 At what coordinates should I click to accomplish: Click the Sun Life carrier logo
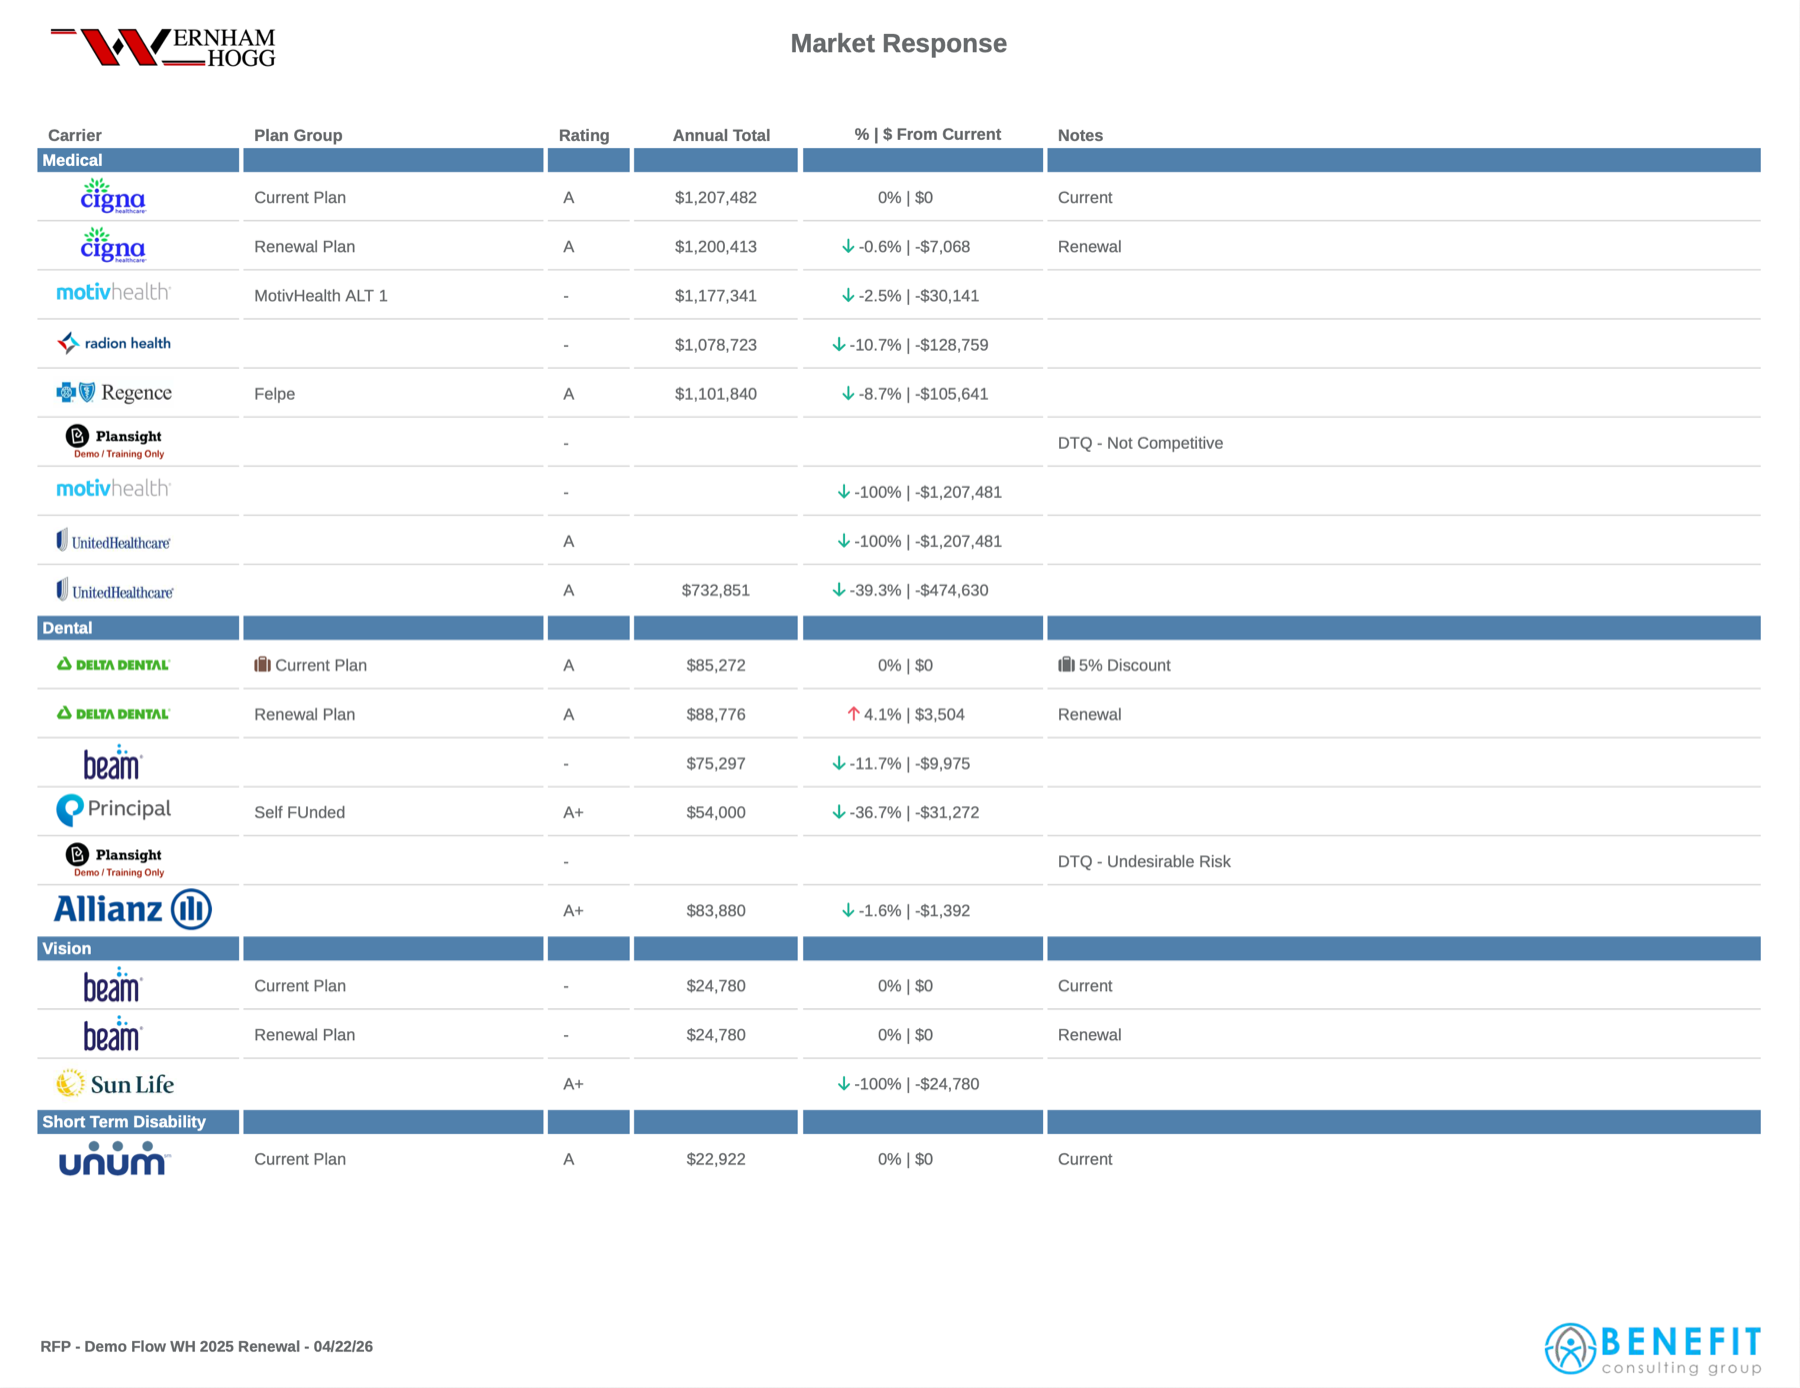114,1084
